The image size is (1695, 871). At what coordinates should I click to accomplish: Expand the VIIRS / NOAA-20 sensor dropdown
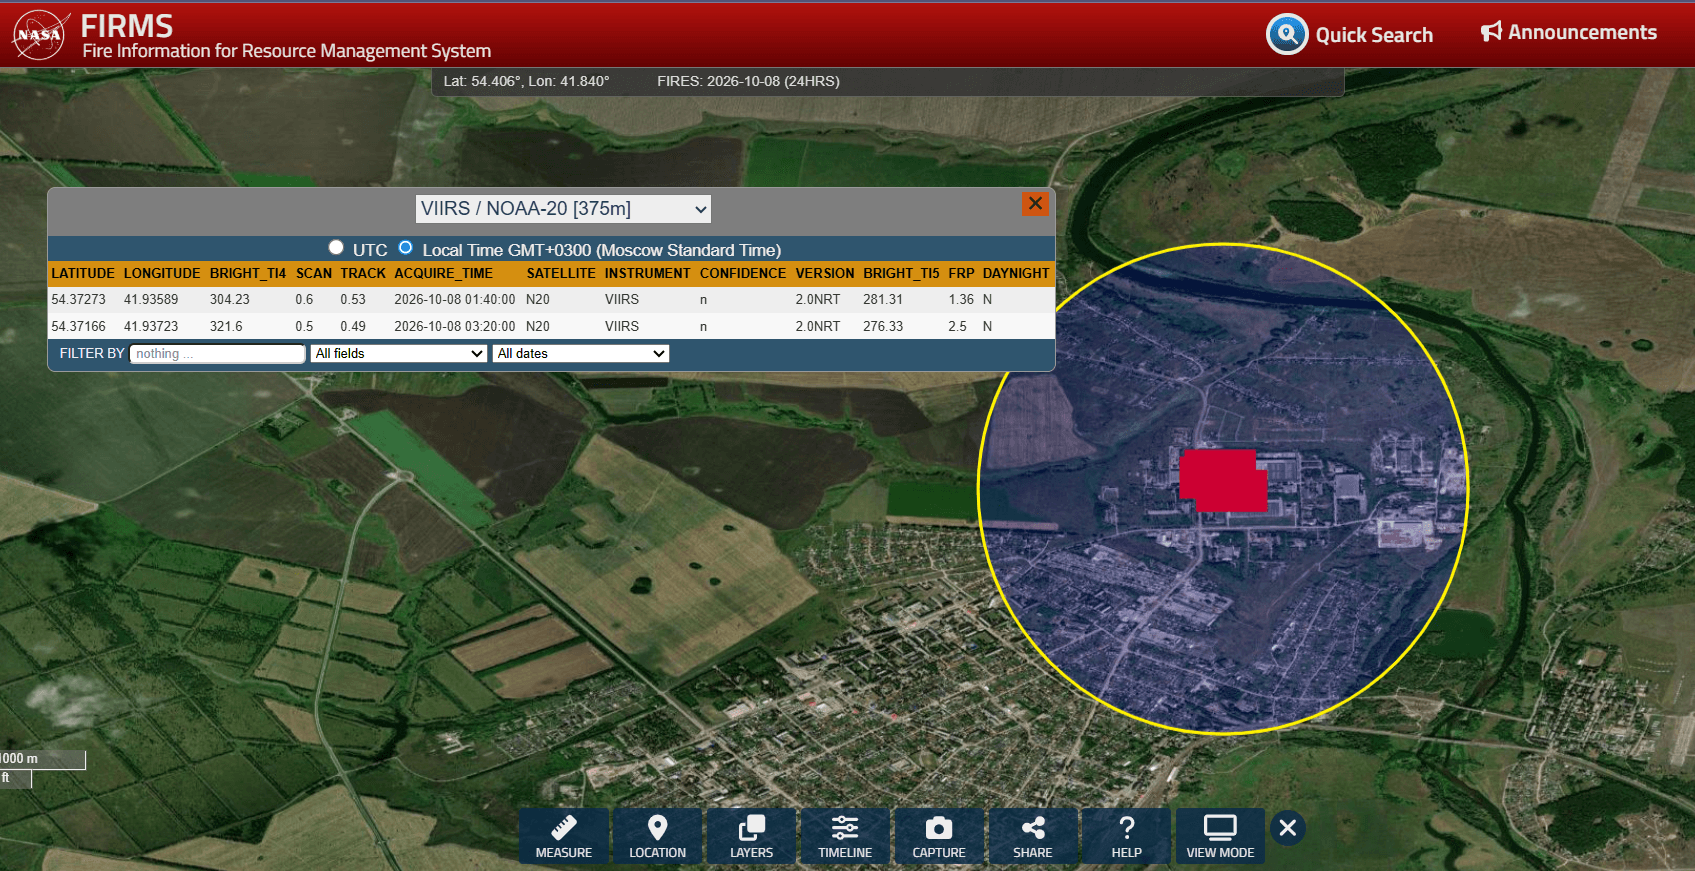[563, 209]
